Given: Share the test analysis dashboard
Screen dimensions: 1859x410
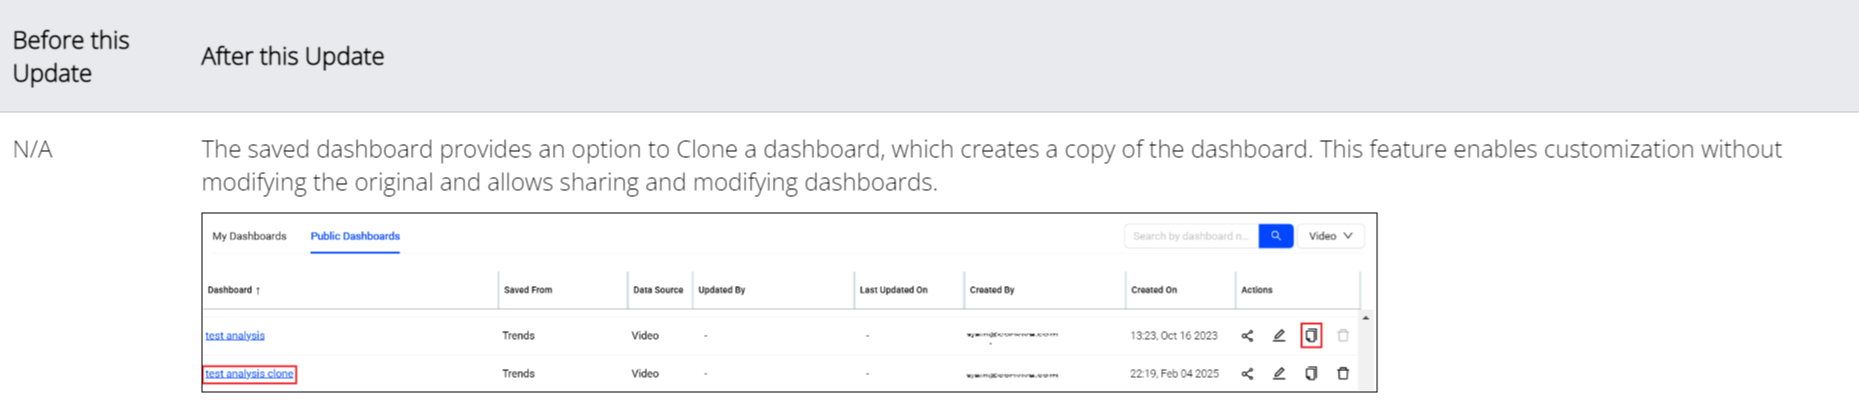Looking at the screenshot, I should (x=1247, y=336).
